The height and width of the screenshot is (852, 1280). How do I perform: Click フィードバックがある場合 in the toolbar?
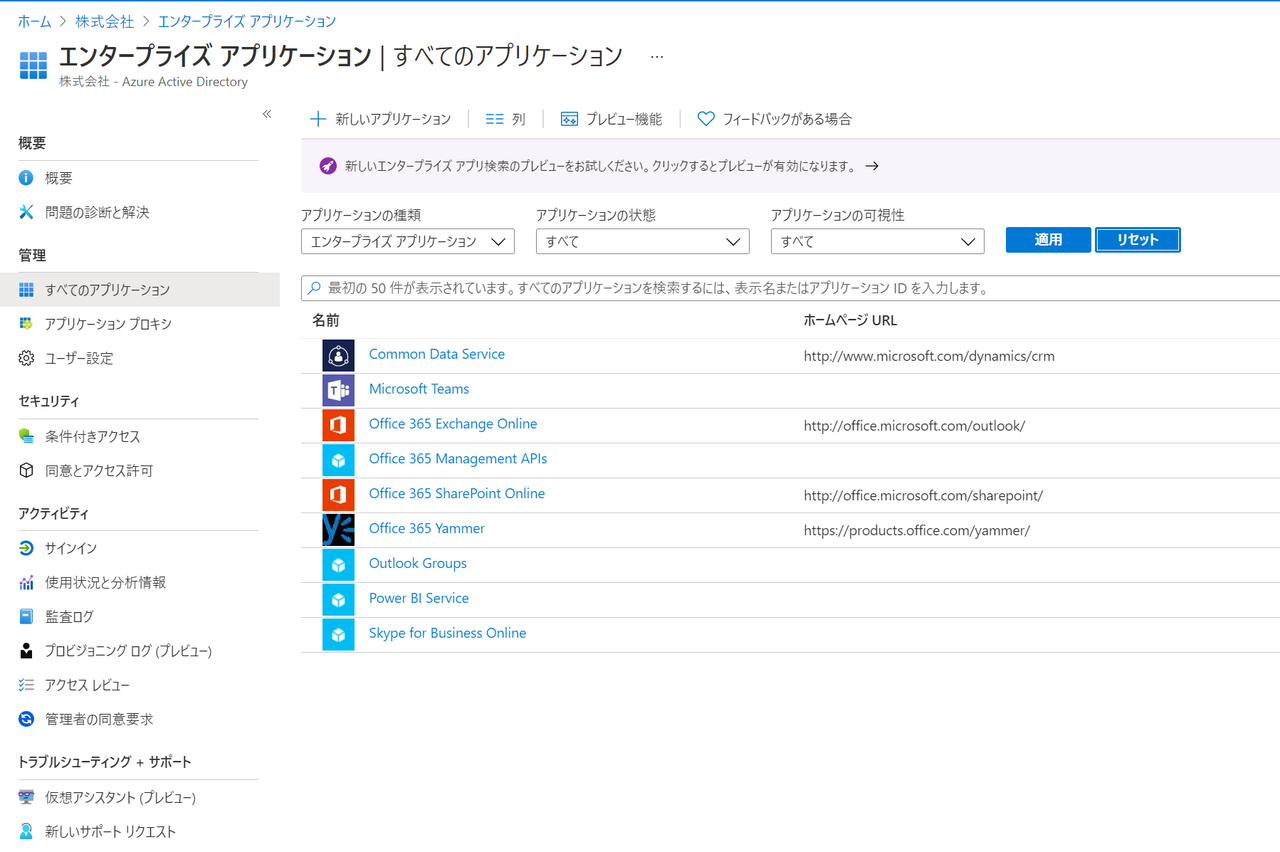(774, 119)
